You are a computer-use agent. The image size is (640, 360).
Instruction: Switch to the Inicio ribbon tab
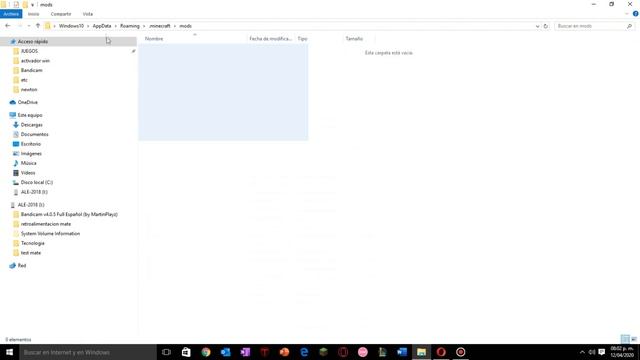click(x=33, y=14)
